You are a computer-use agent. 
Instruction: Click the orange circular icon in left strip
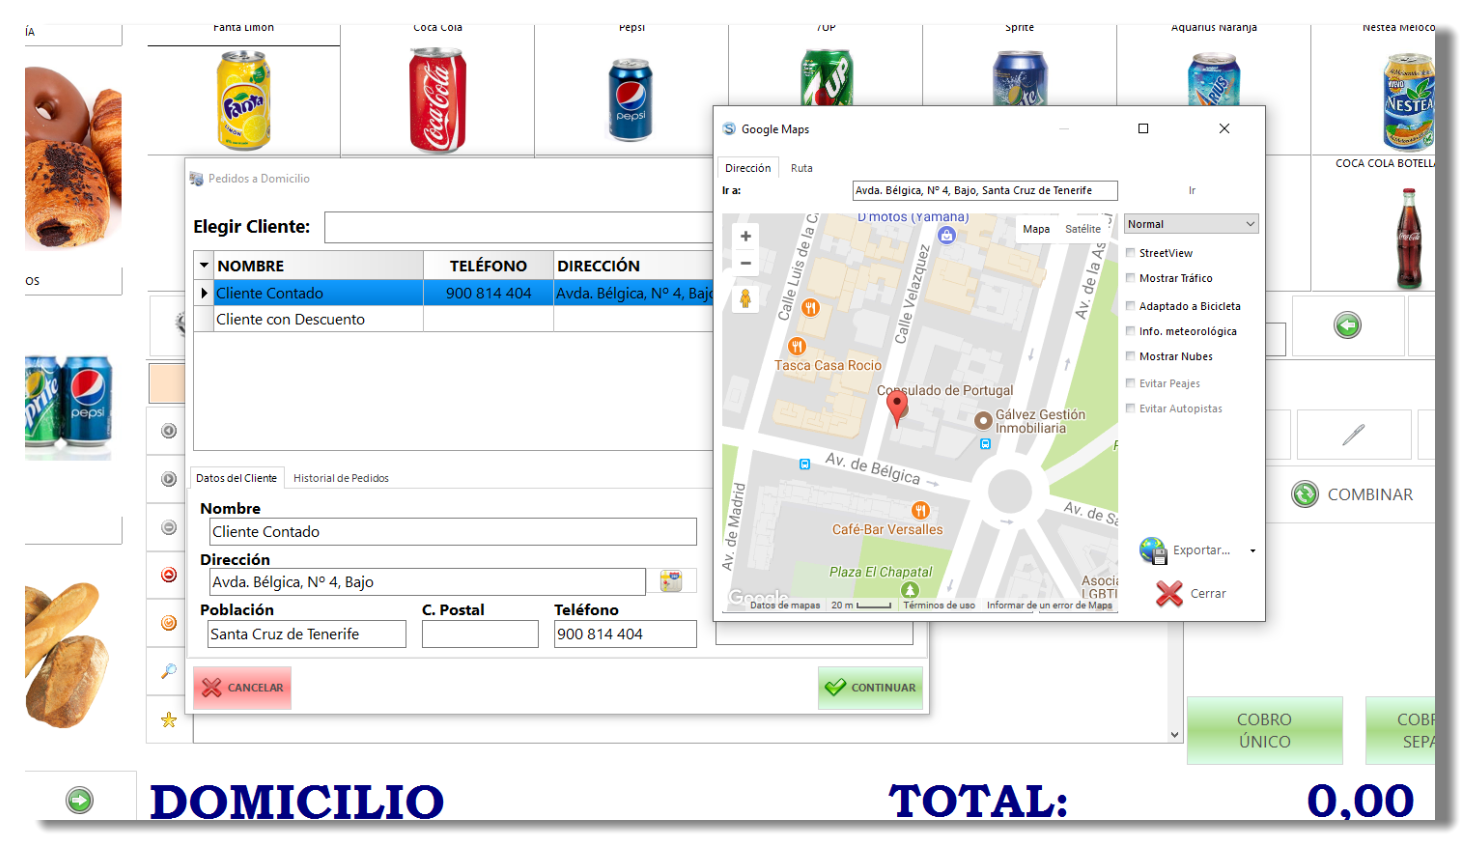(169, 623)
